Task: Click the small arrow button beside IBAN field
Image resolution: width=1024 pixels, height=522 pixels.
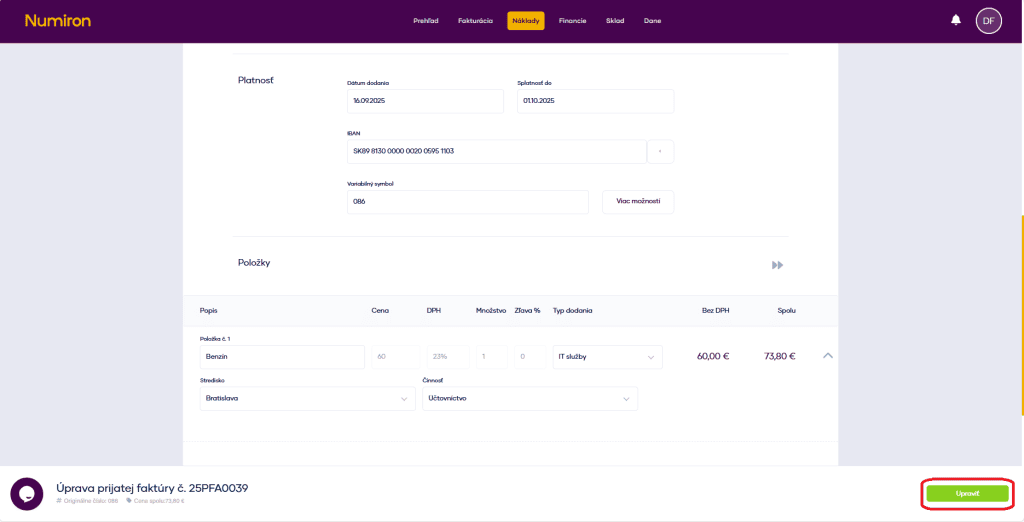Action: pyautogui.click(x=660, y=152)
